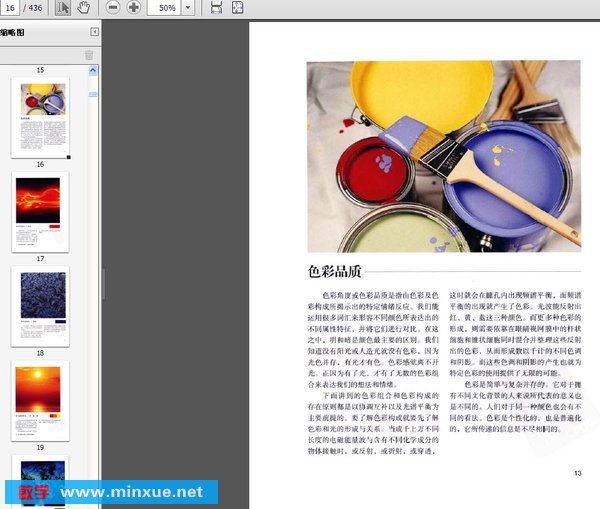Activate the Hand pan tool

(83, 8)
